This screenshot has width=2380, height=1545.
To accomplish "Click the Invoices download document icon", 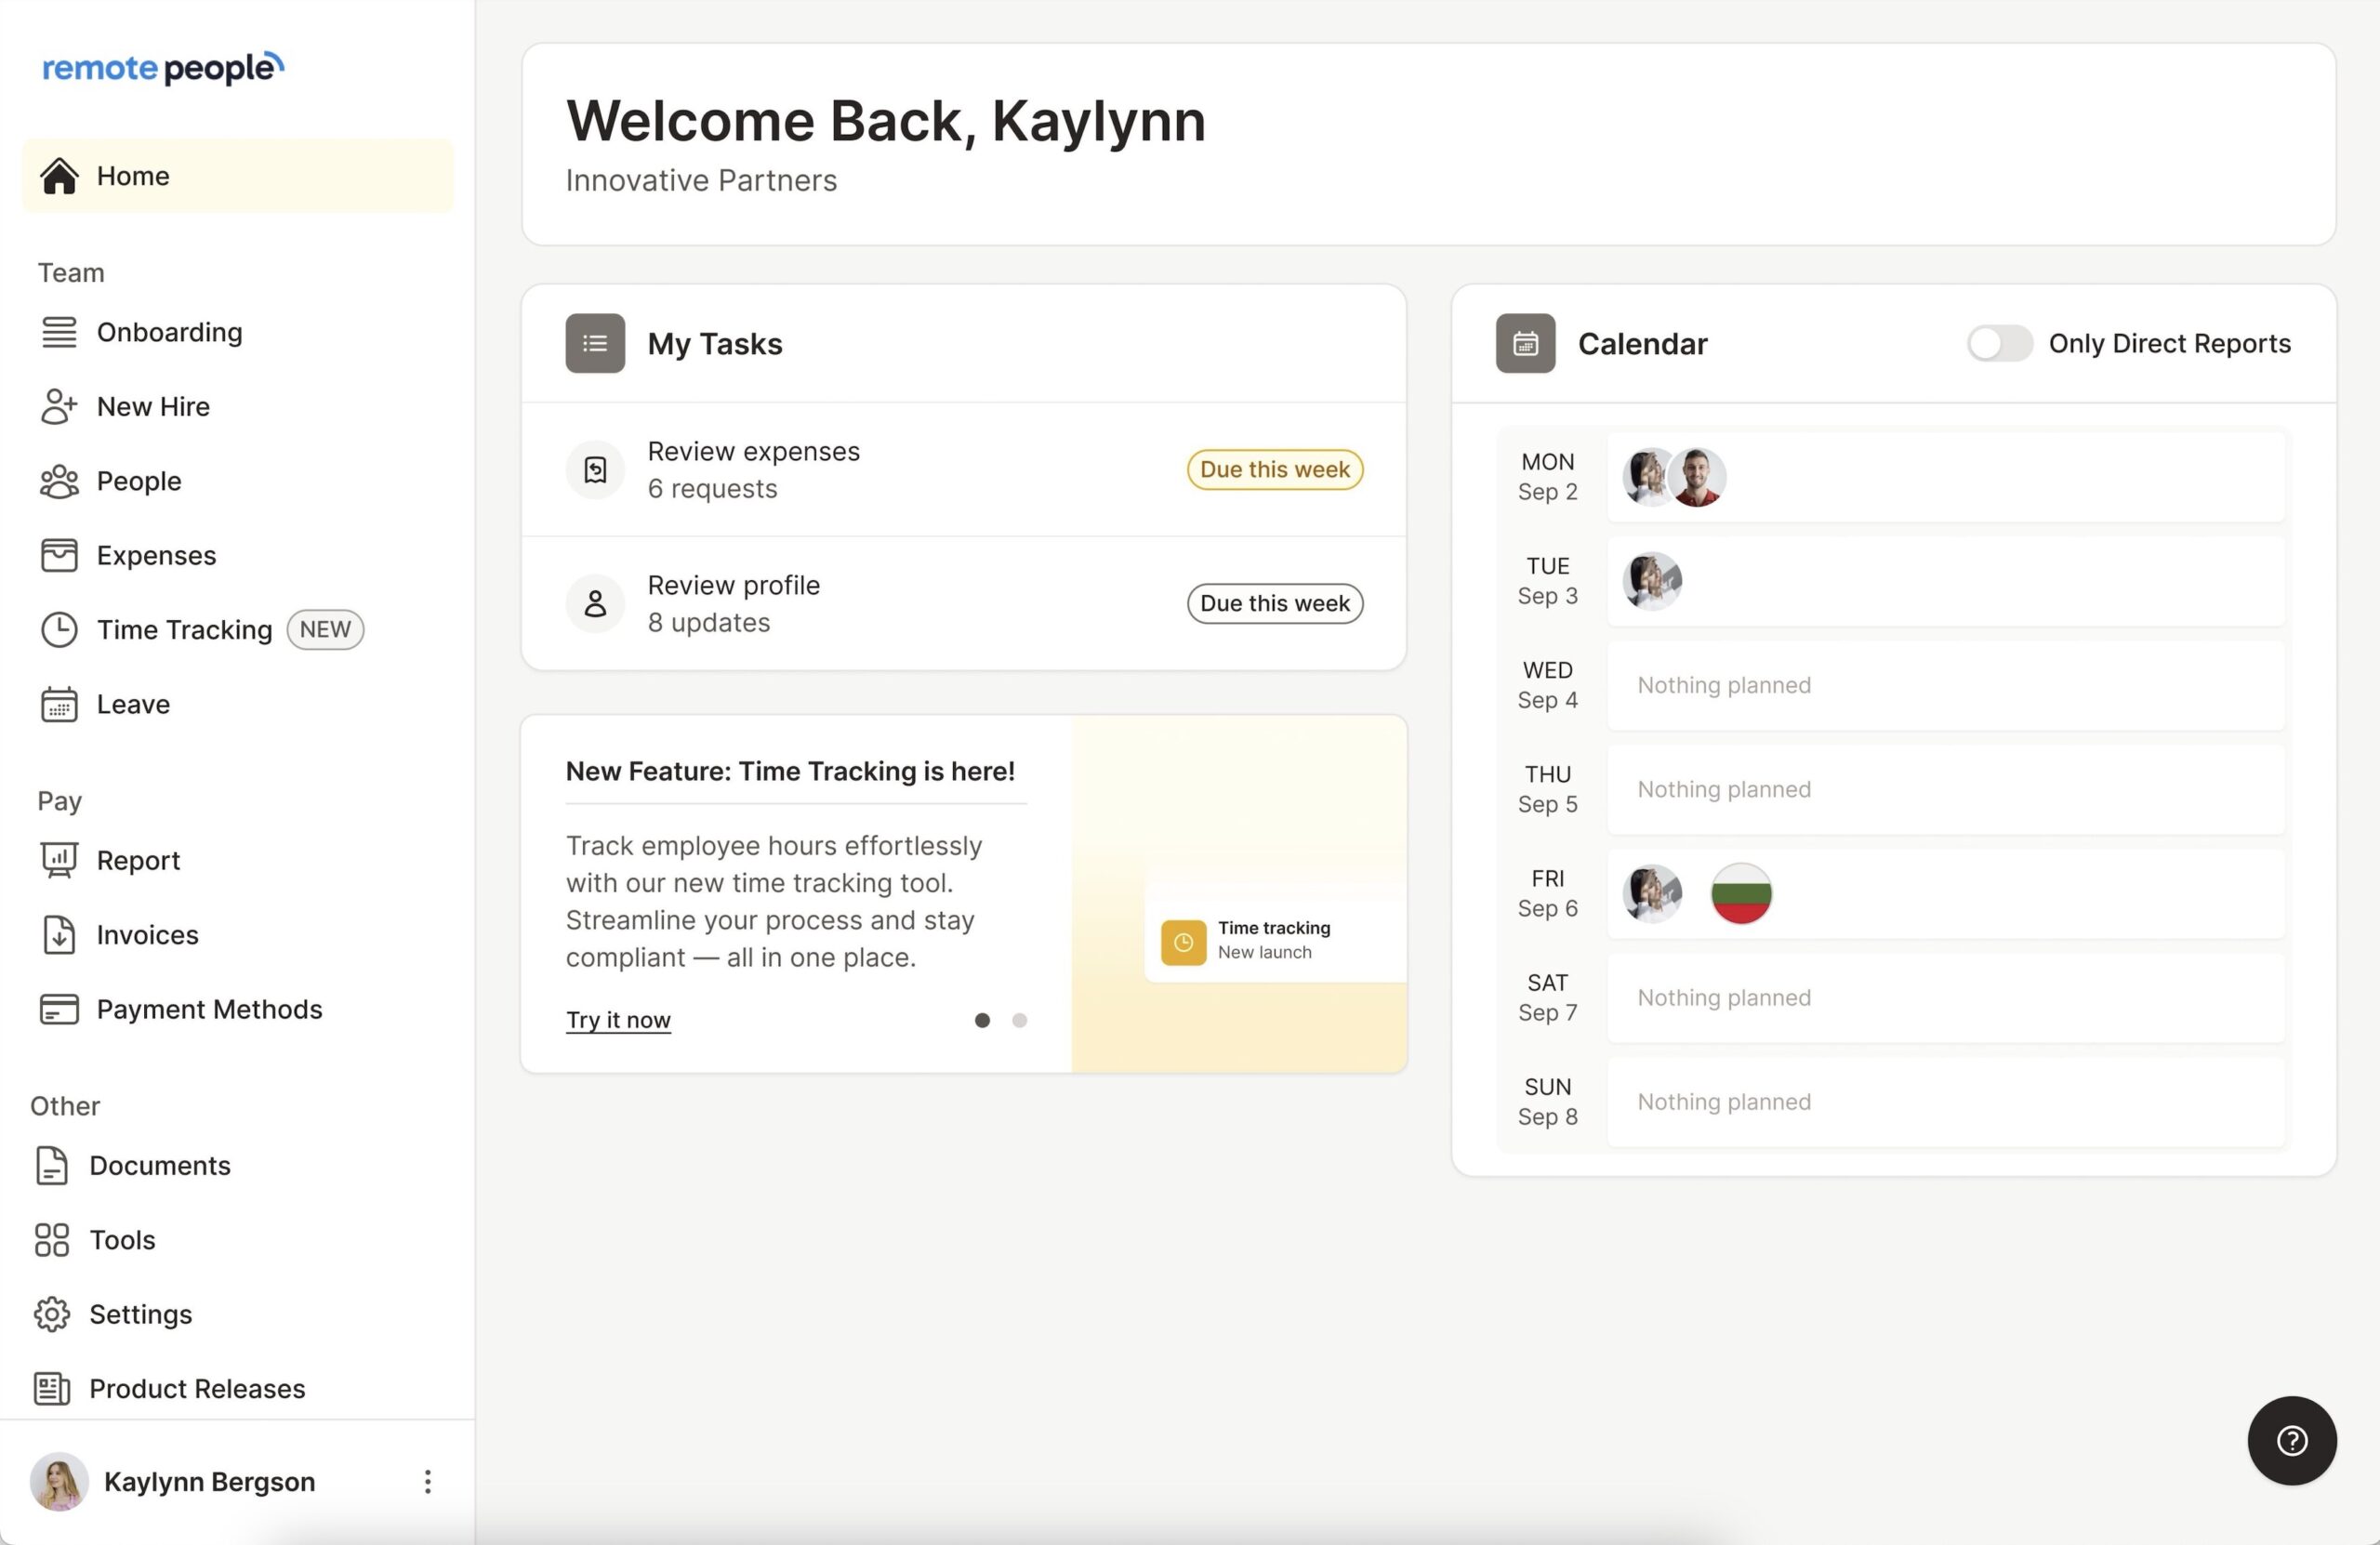I will click(59, 934).
